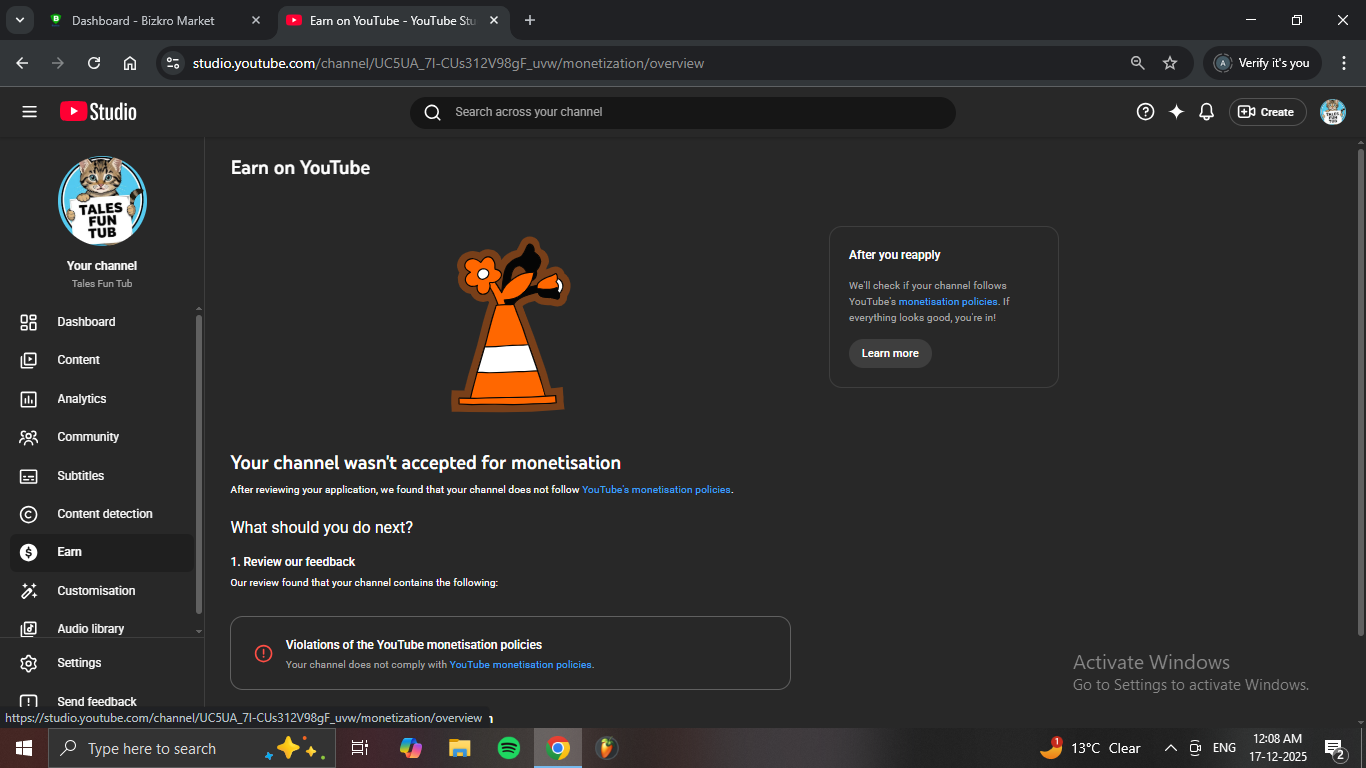Go to Analytics in the sidebar
The width and height of the screenshot is (1366, 768).
[82, 399]
